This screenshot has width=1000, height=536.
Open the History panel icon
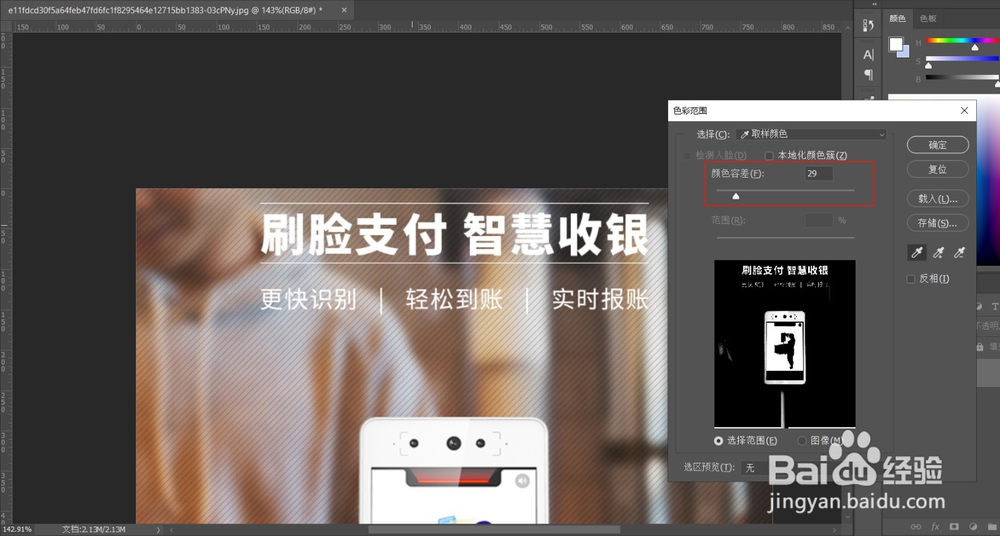coord(868,25)
